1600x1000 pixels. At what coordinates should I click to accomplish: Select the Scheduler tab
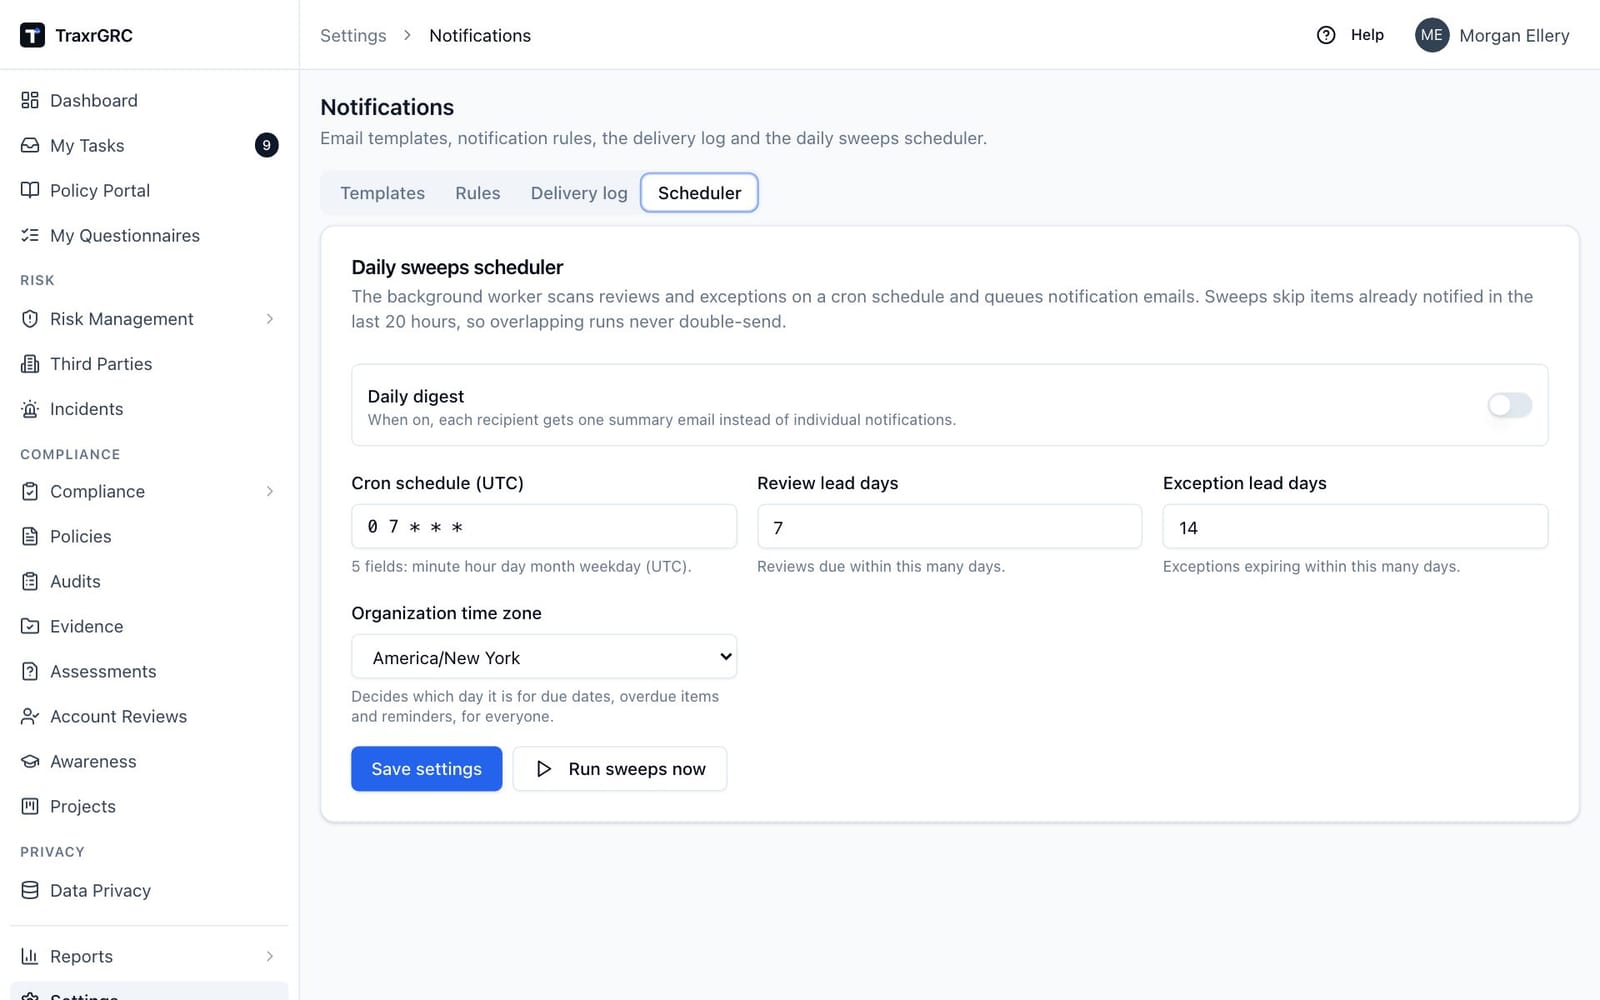(x=700, y=193)
